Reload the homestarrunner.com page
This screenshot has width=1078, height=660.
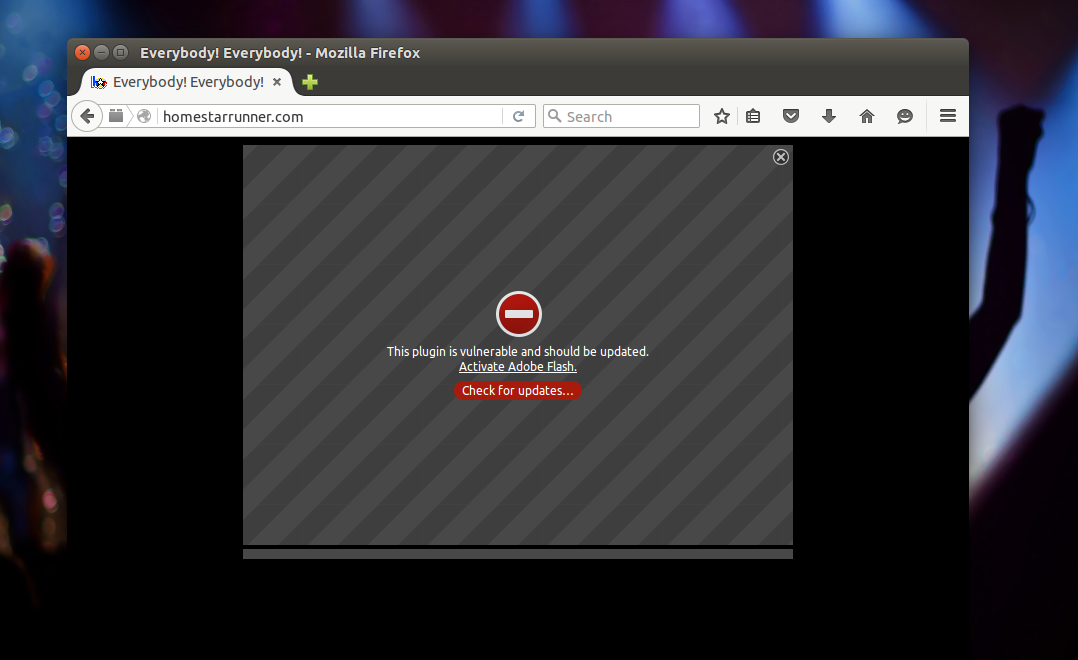[x=519, y=116]
